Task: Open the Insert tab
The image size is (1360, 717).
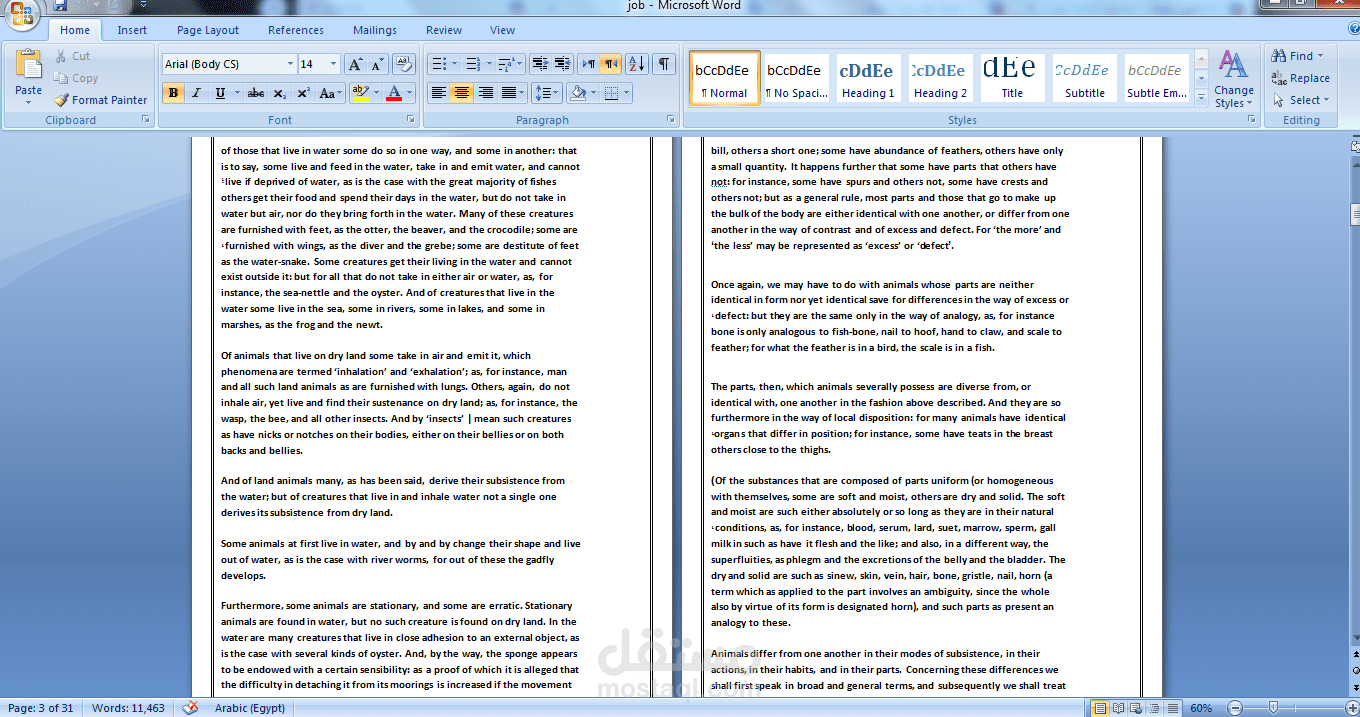Action: tap(132, 30)
